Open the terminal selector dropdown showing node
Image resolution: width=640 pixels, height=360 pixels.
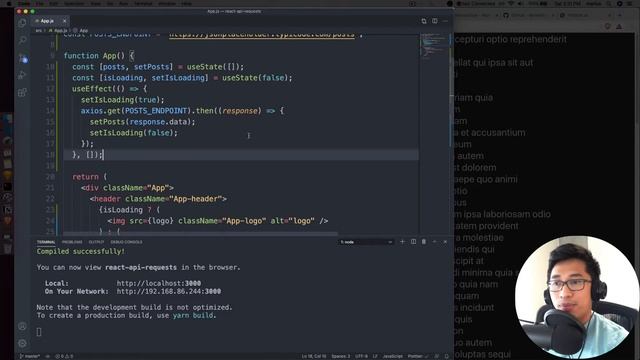[x=366, y=242]
